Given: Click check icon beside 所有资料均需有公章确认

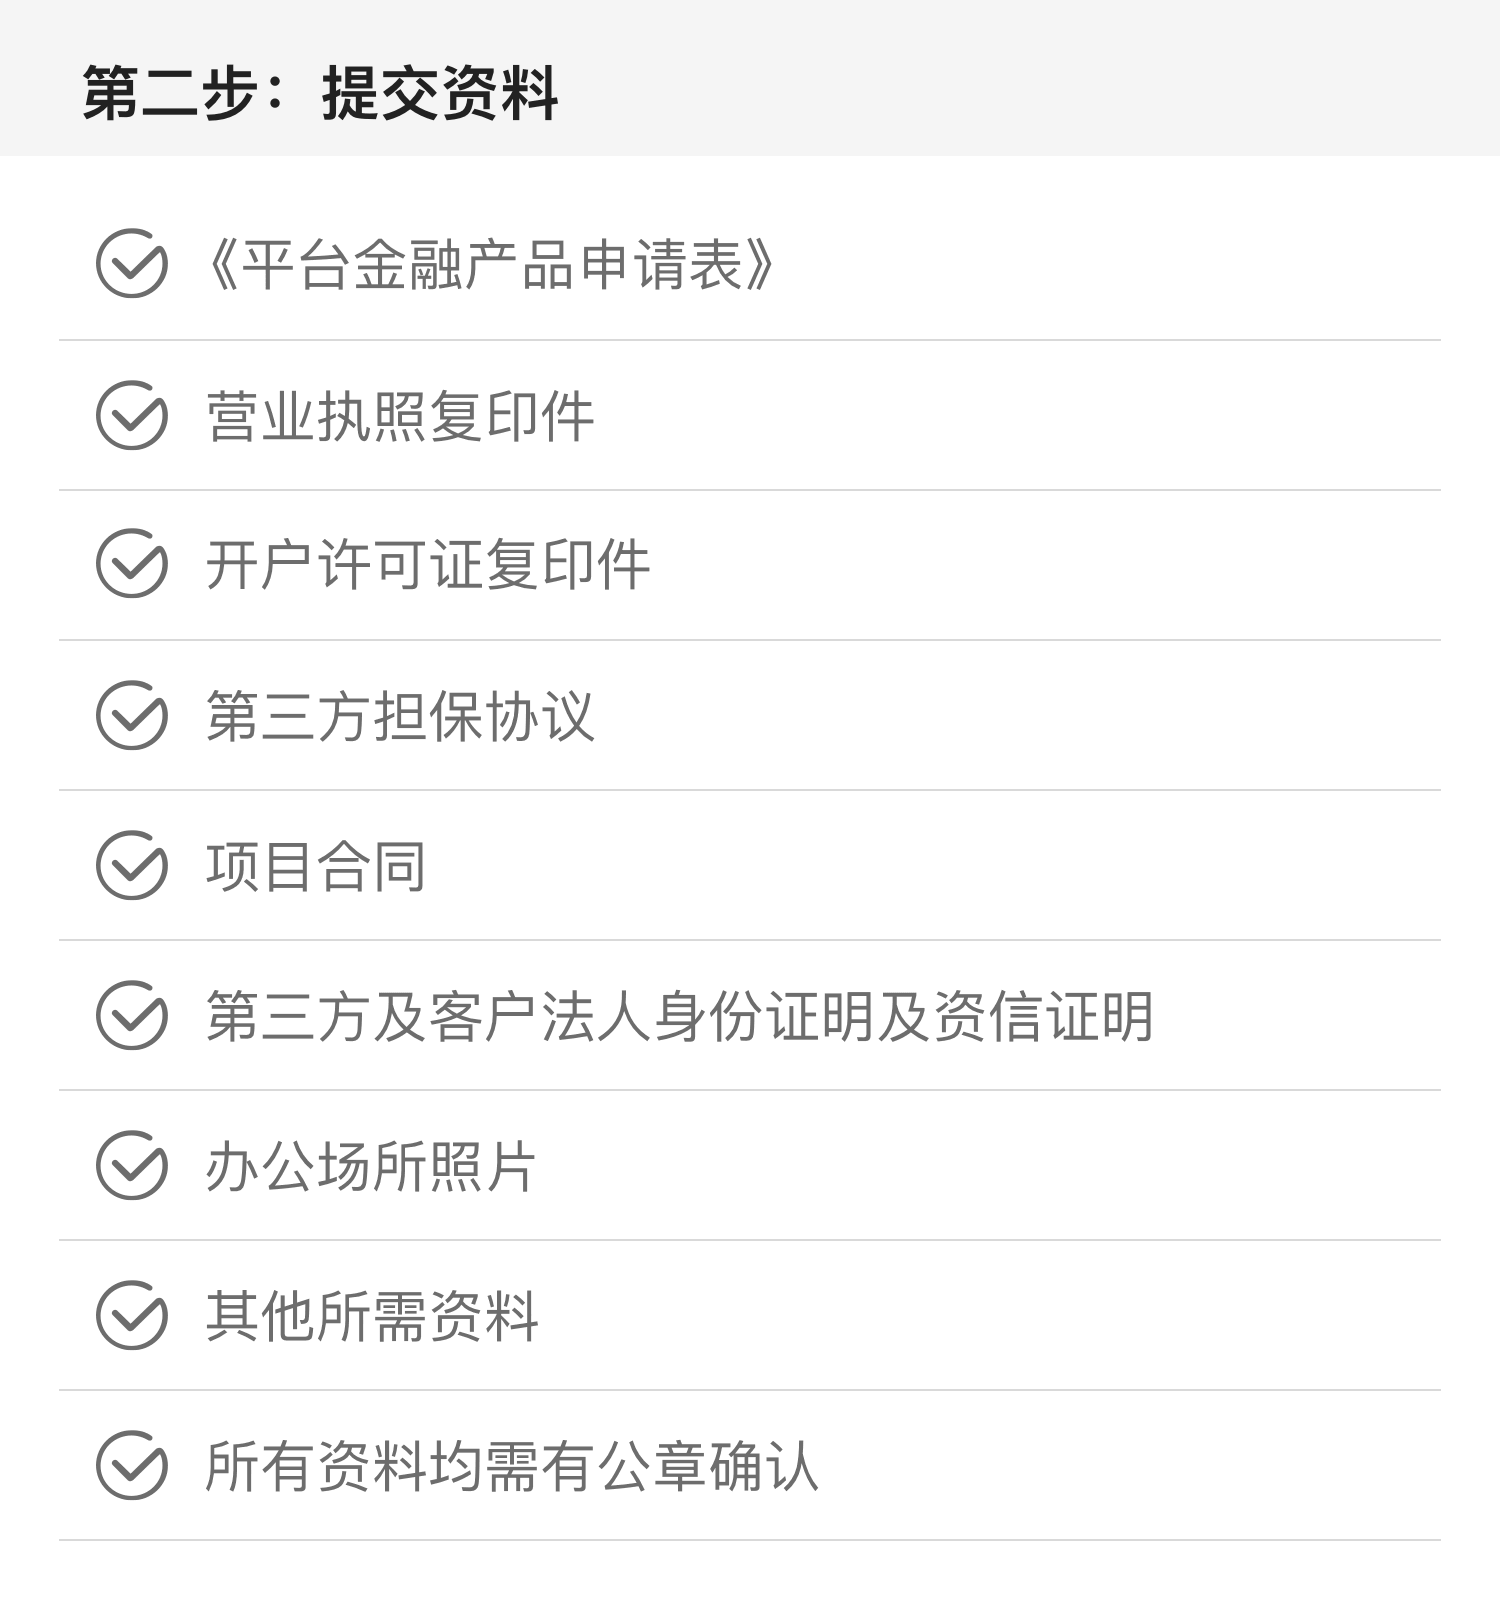Looking at the screenshot, I should point(131,1465).
